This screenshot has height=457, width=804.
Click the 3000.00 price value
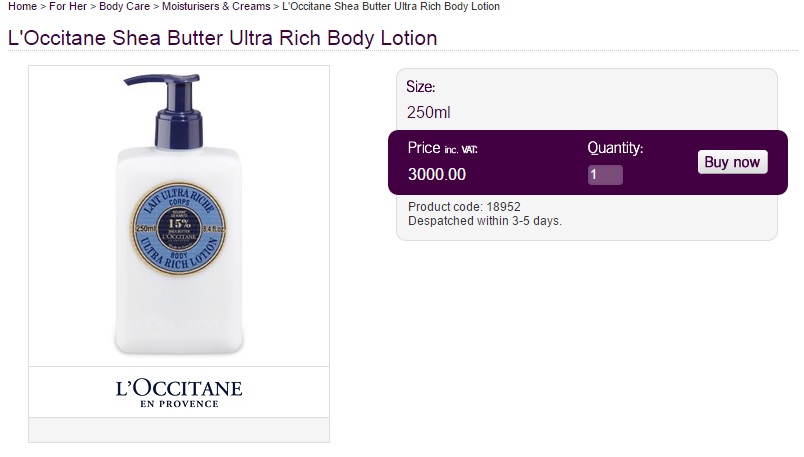coord(437,174)
